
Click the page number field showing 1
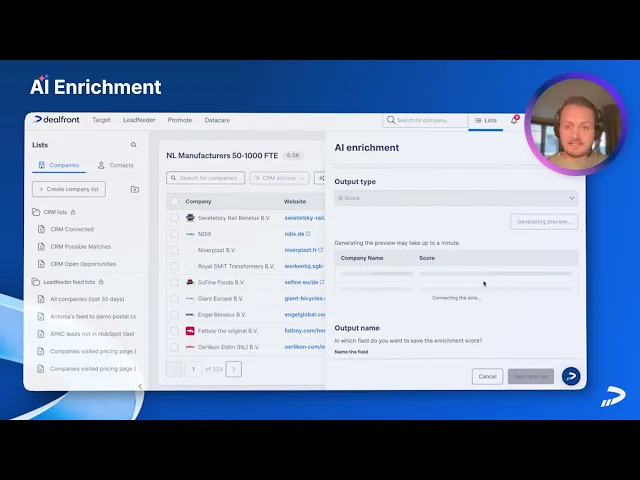(193, 369)
